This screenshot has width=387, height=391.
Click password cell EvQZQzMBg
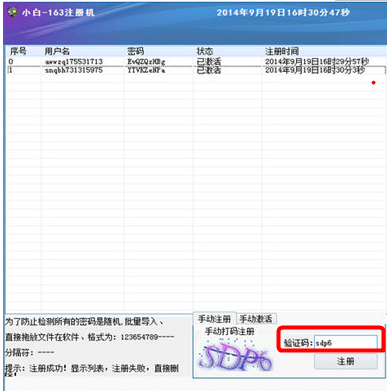(146, 62)
